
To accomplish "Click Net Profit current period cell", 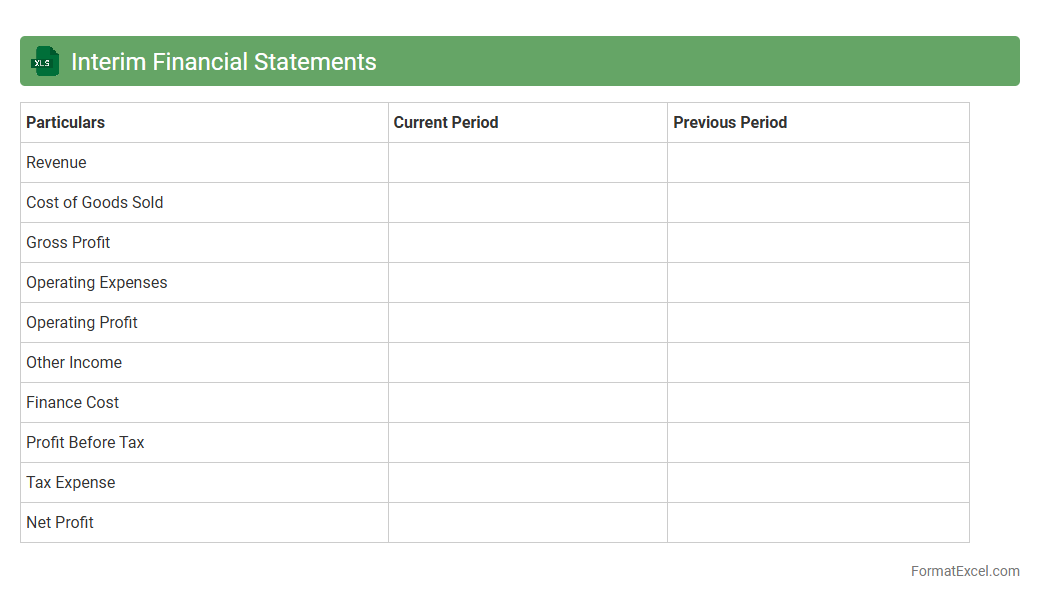I will tap(527, 523).
